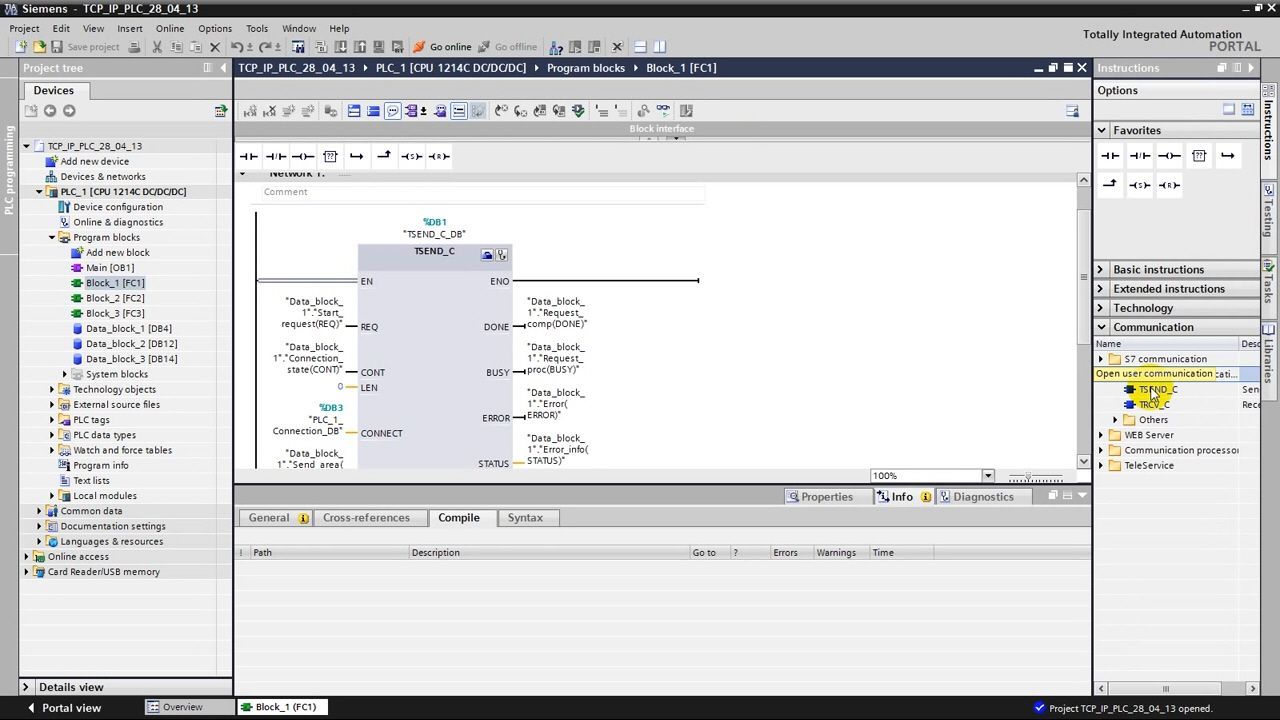Viewport: 1280px width, 720px height.
Task: Expand the S7 communication folder
Action: [1101, 358]
